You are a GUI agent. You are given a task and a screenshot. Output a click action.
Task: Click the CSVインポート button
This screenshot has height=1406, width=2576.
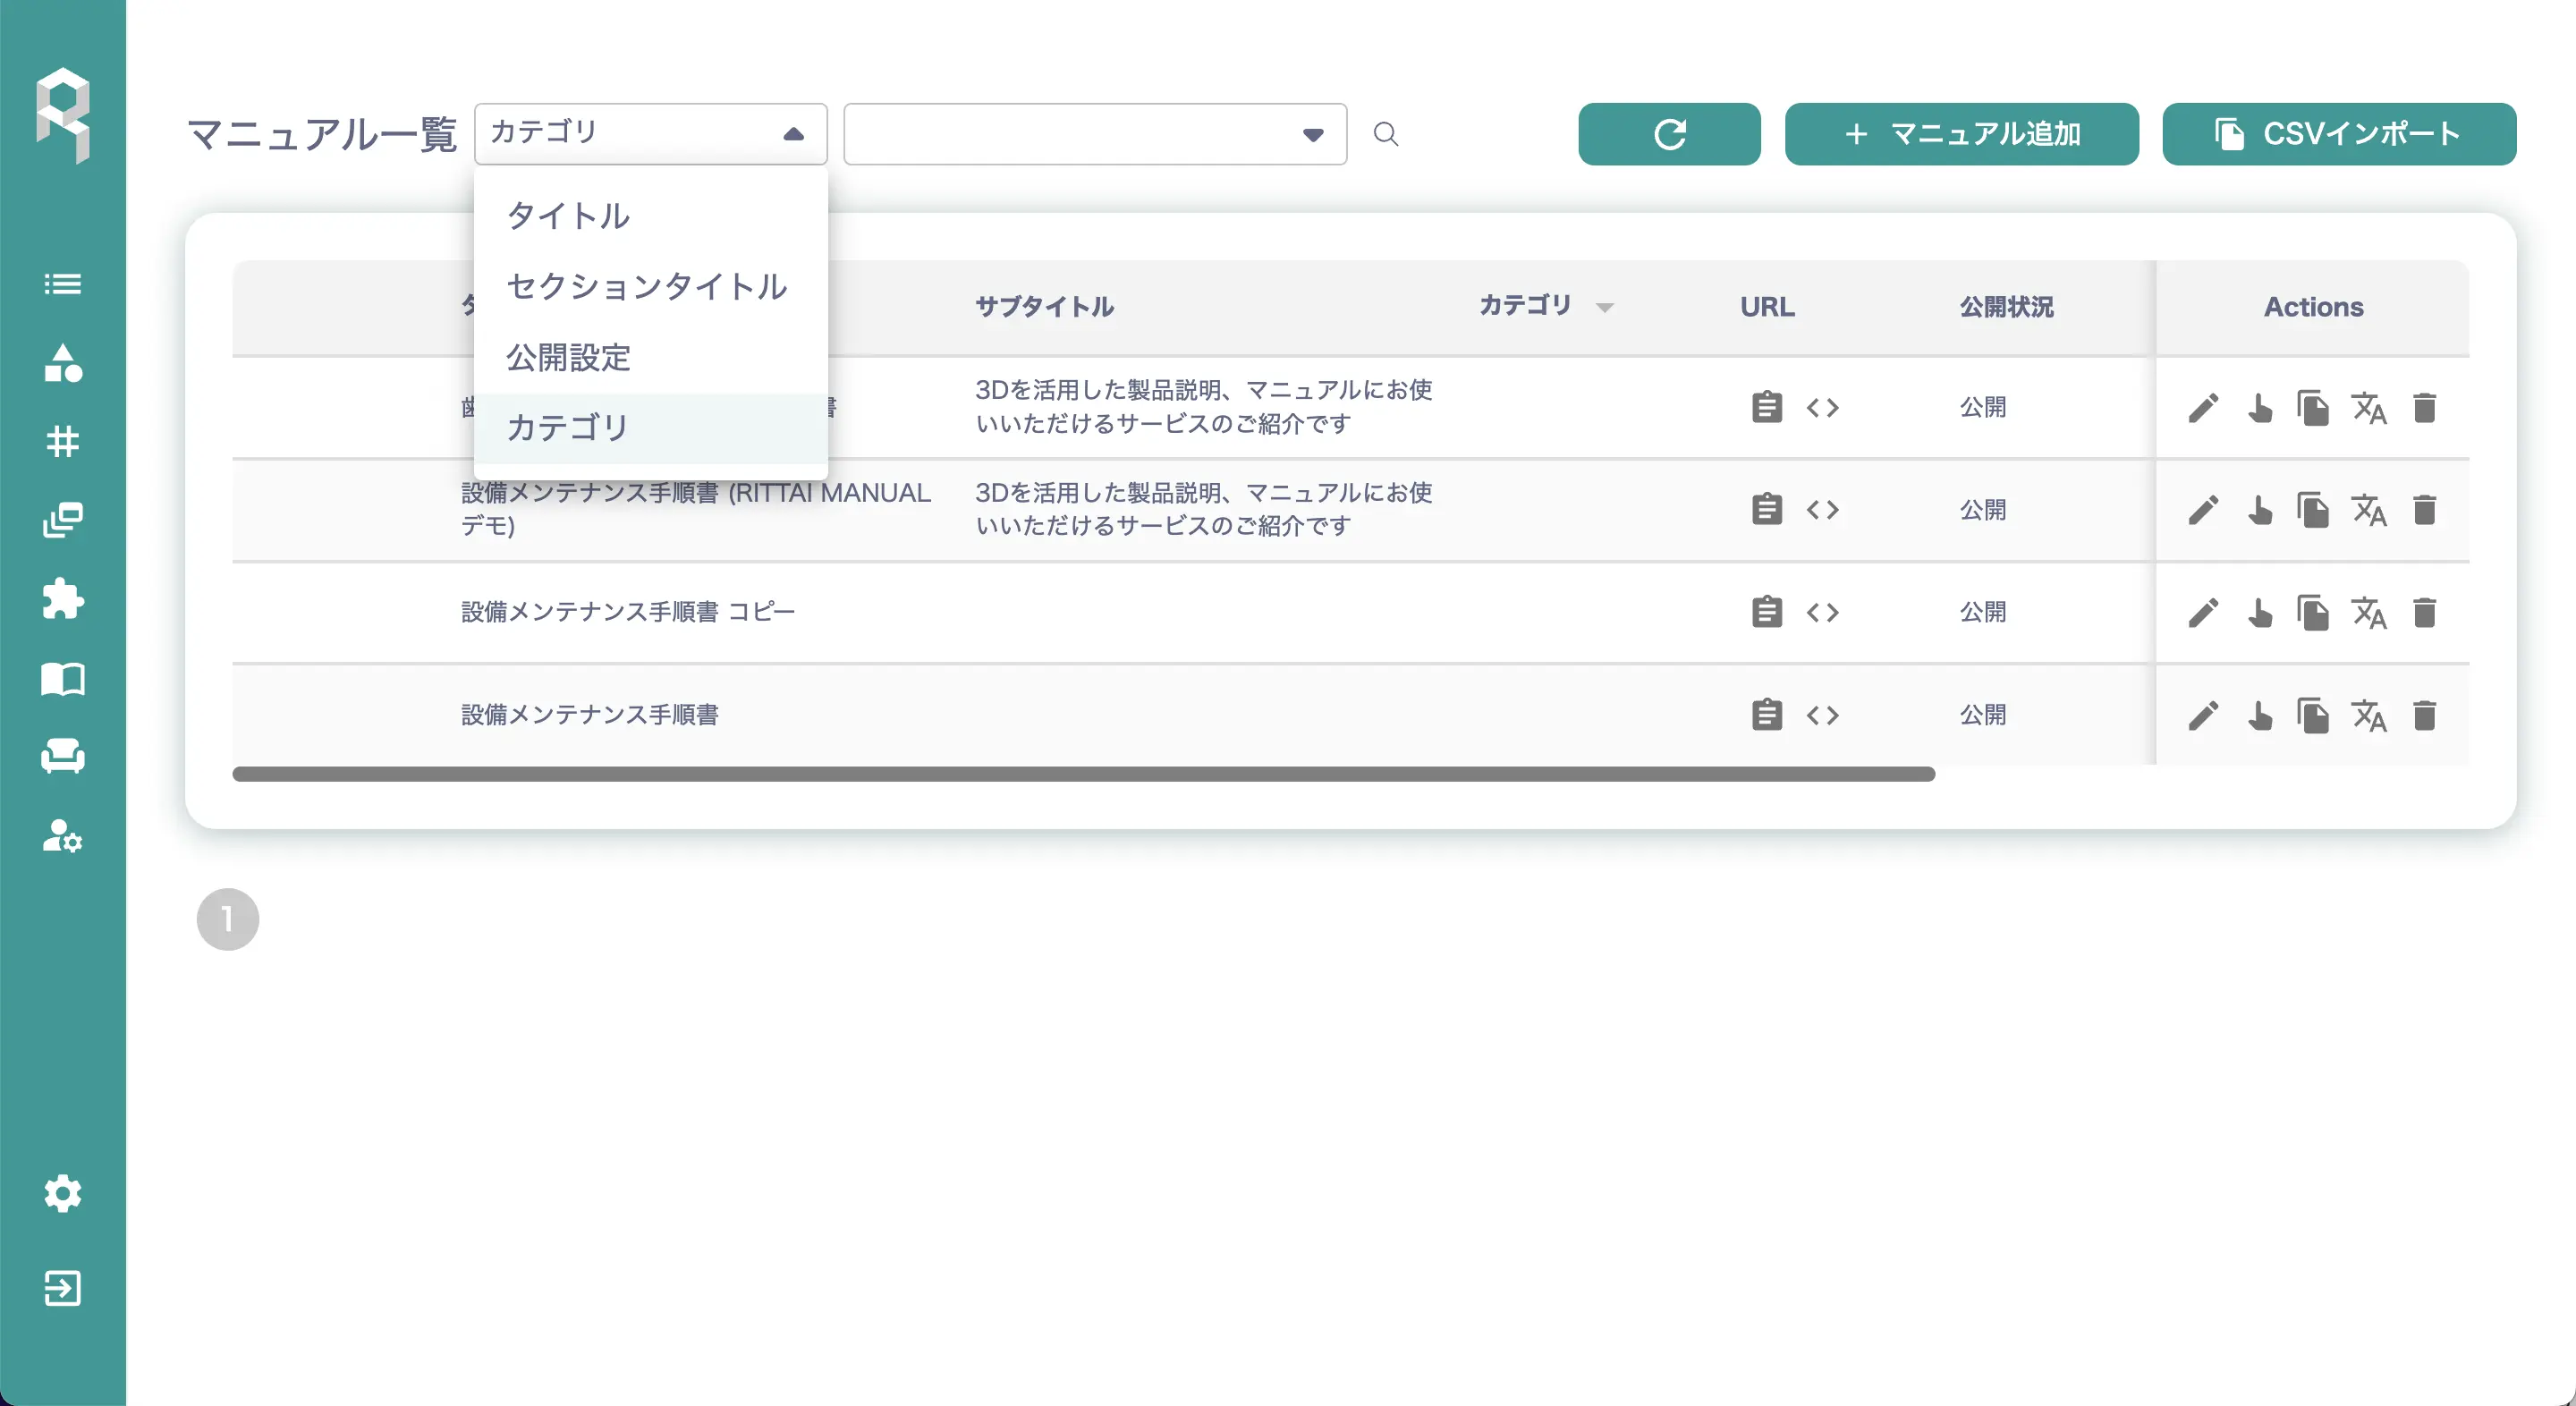coord(2338,134)
